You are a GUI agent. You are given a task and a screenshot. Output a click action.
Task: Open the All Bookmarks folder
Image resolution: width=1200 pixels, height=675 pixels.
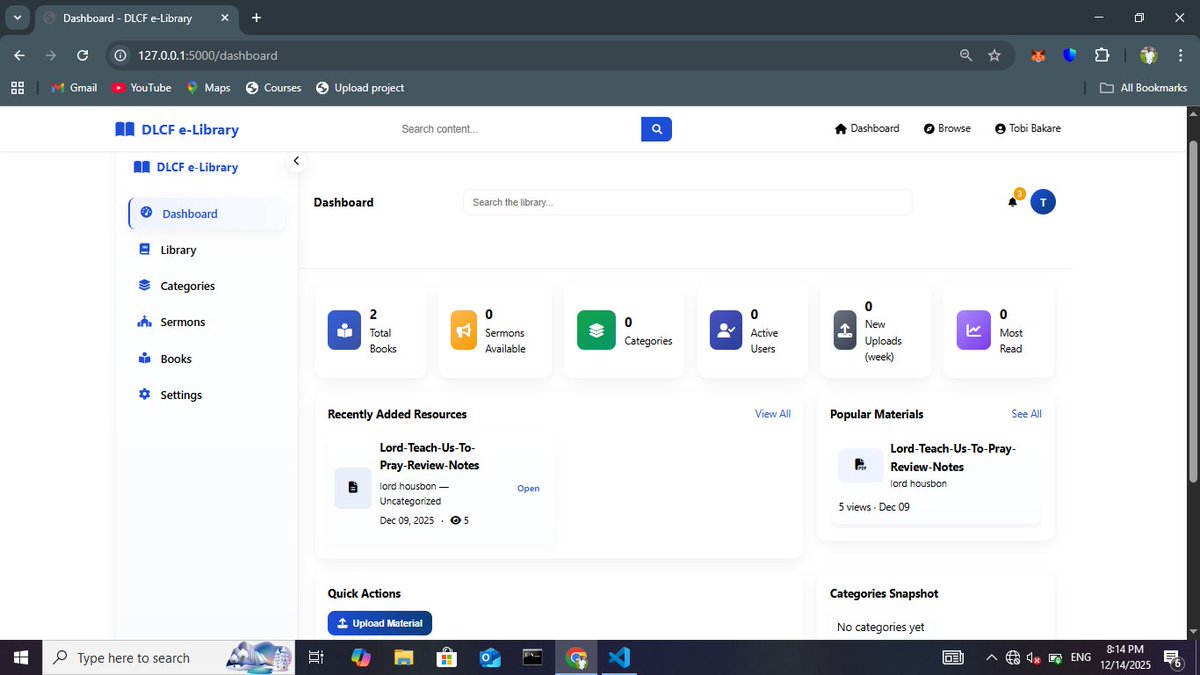[1143, 88]
